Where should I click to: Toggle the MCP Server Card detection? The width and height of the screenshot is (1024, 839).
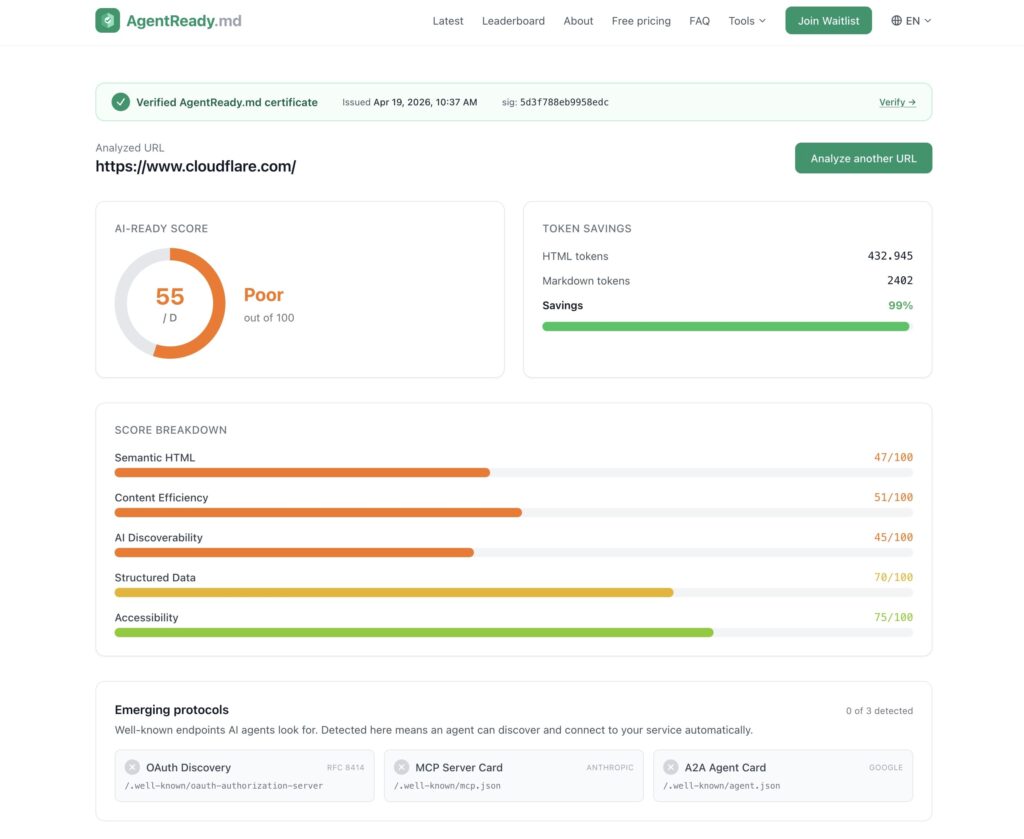[x=513, y=775]
